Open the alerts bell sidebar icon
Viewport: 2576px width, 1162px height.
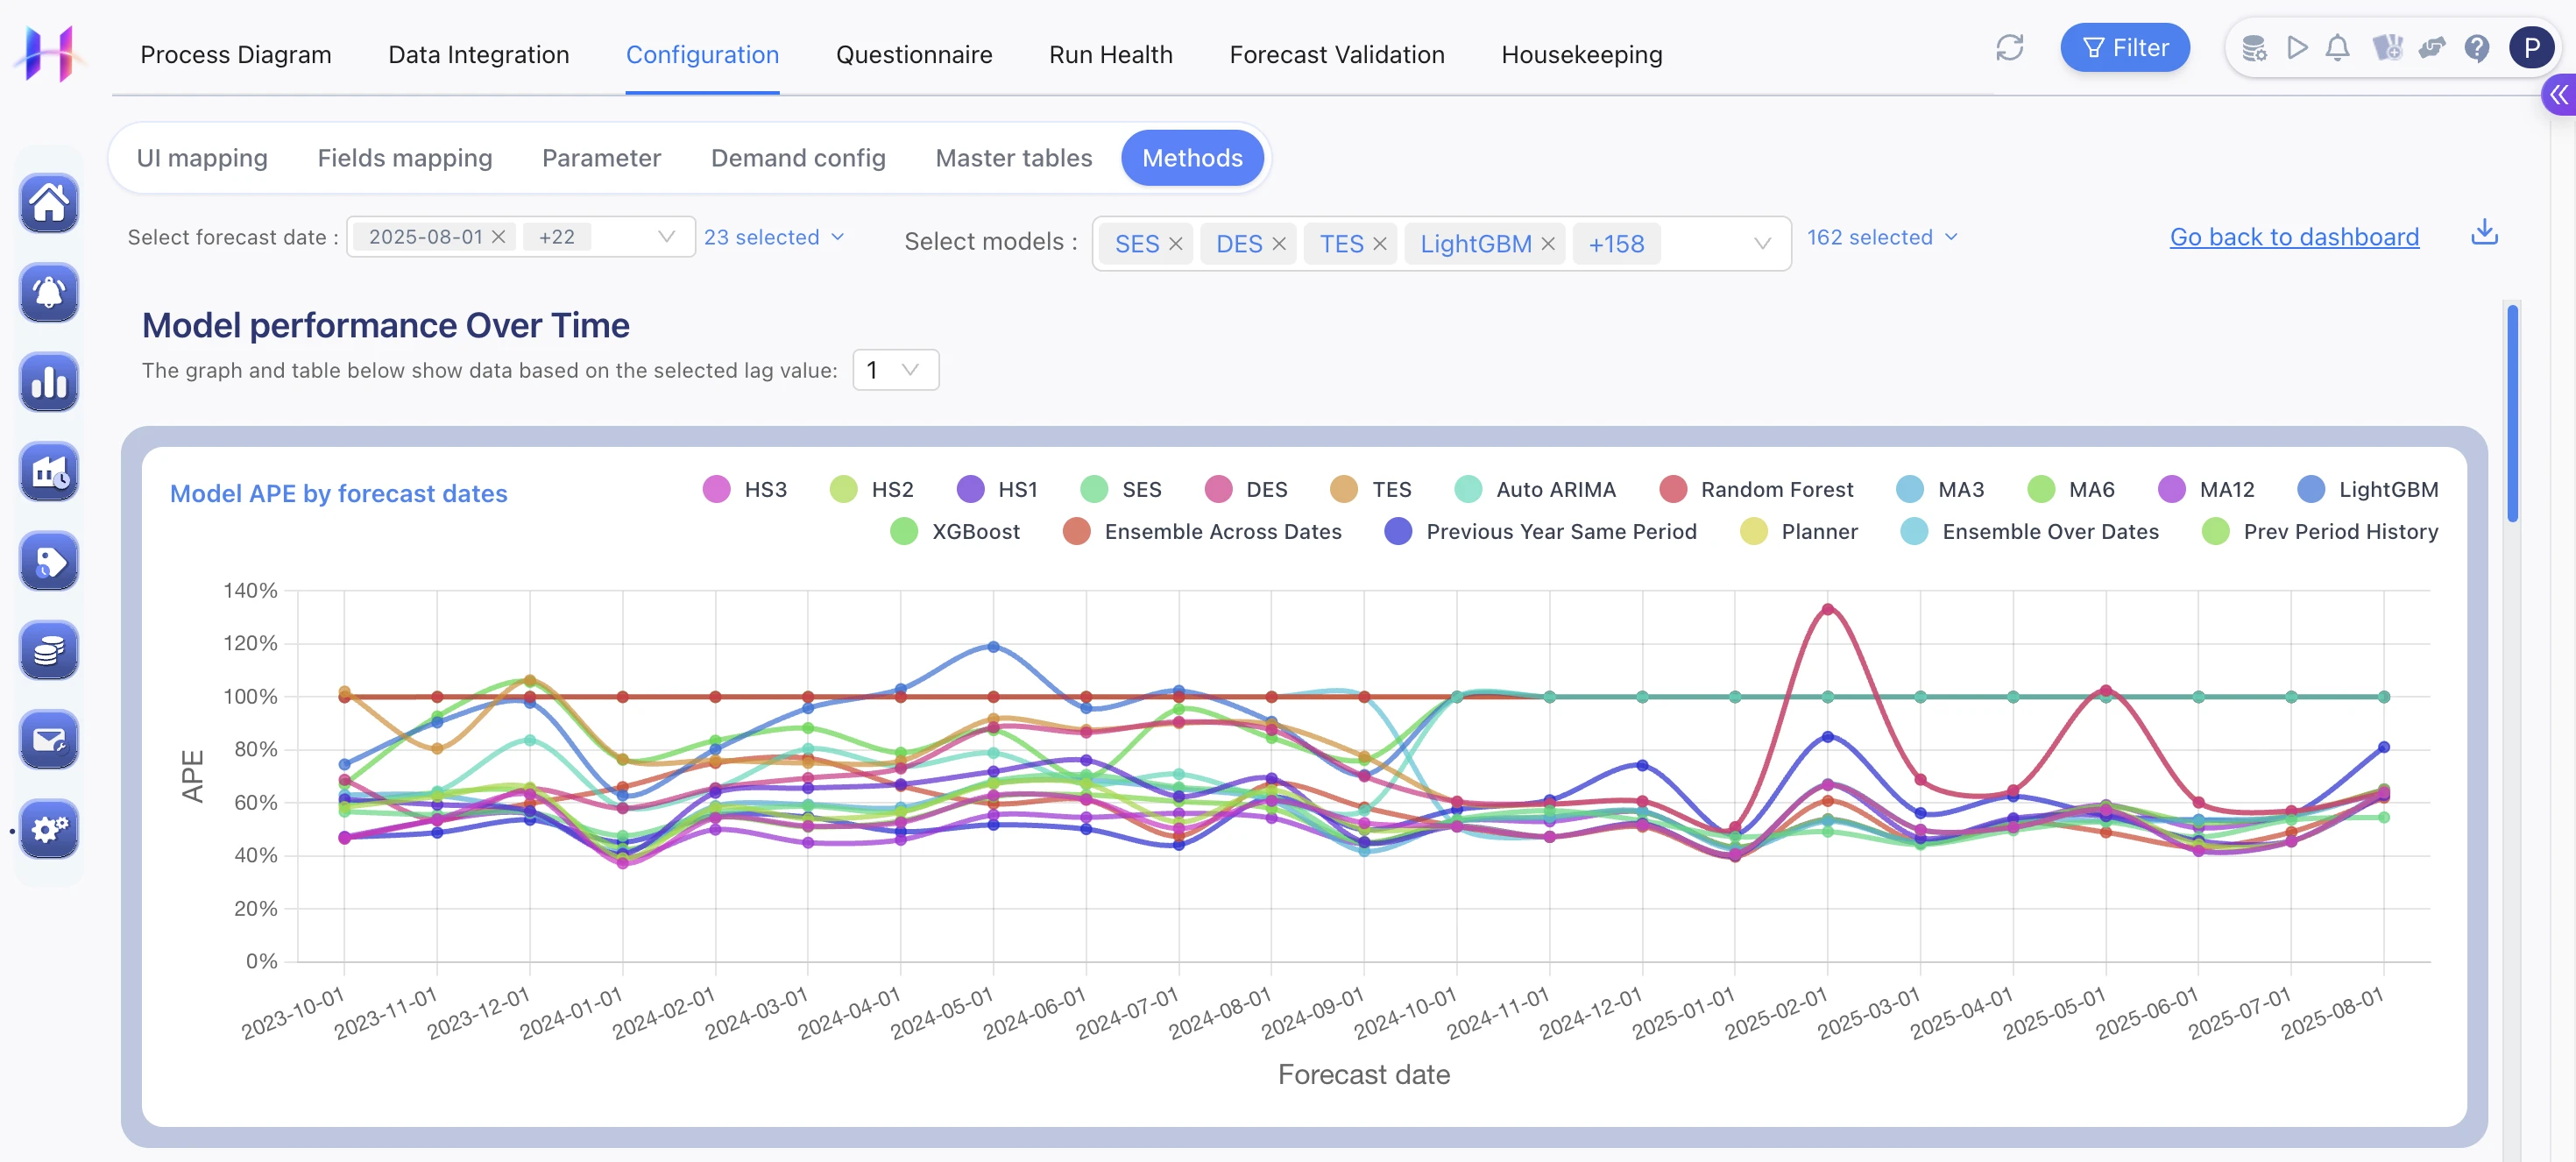click(49, 292)
